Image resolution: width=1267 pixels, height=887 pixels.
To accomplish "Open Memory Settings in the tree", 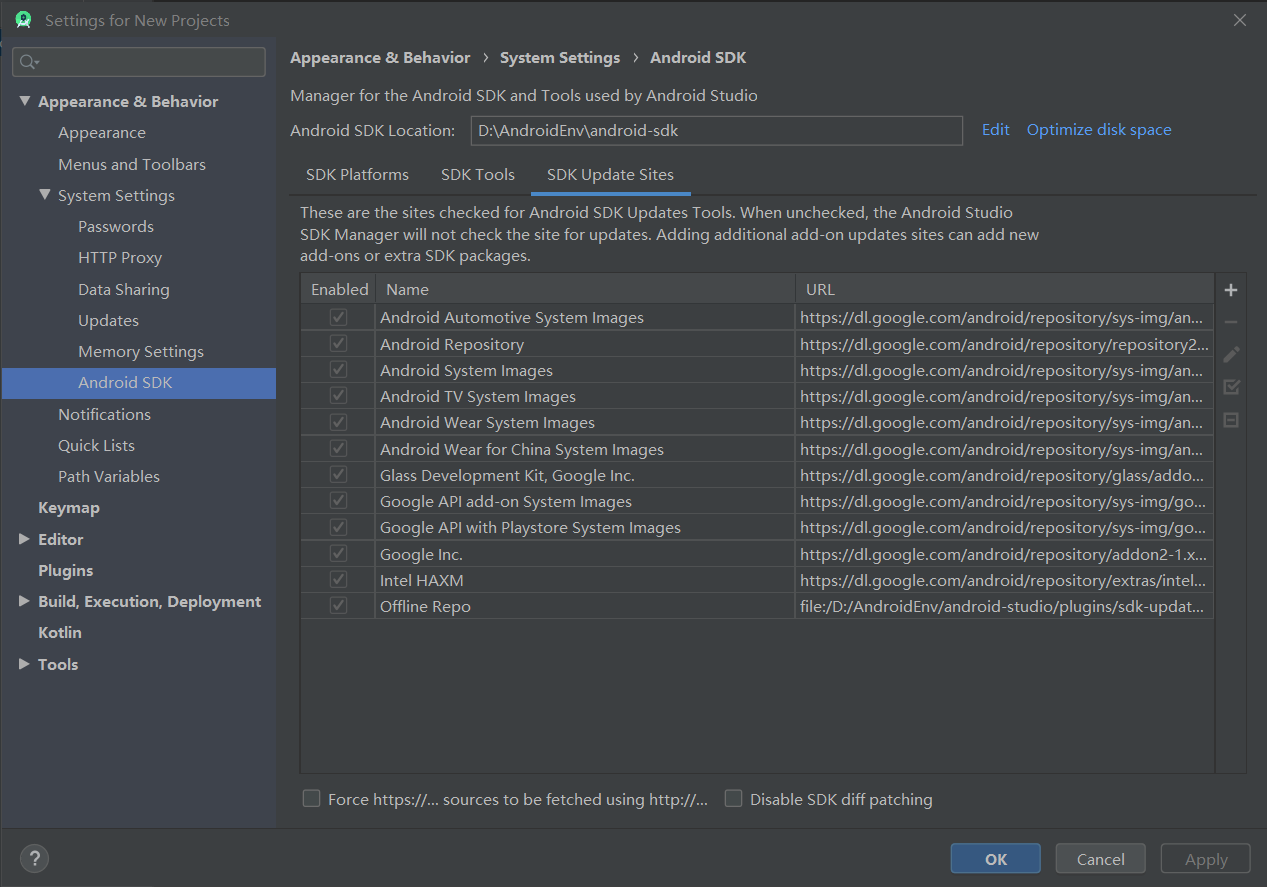I will (141, 351).
